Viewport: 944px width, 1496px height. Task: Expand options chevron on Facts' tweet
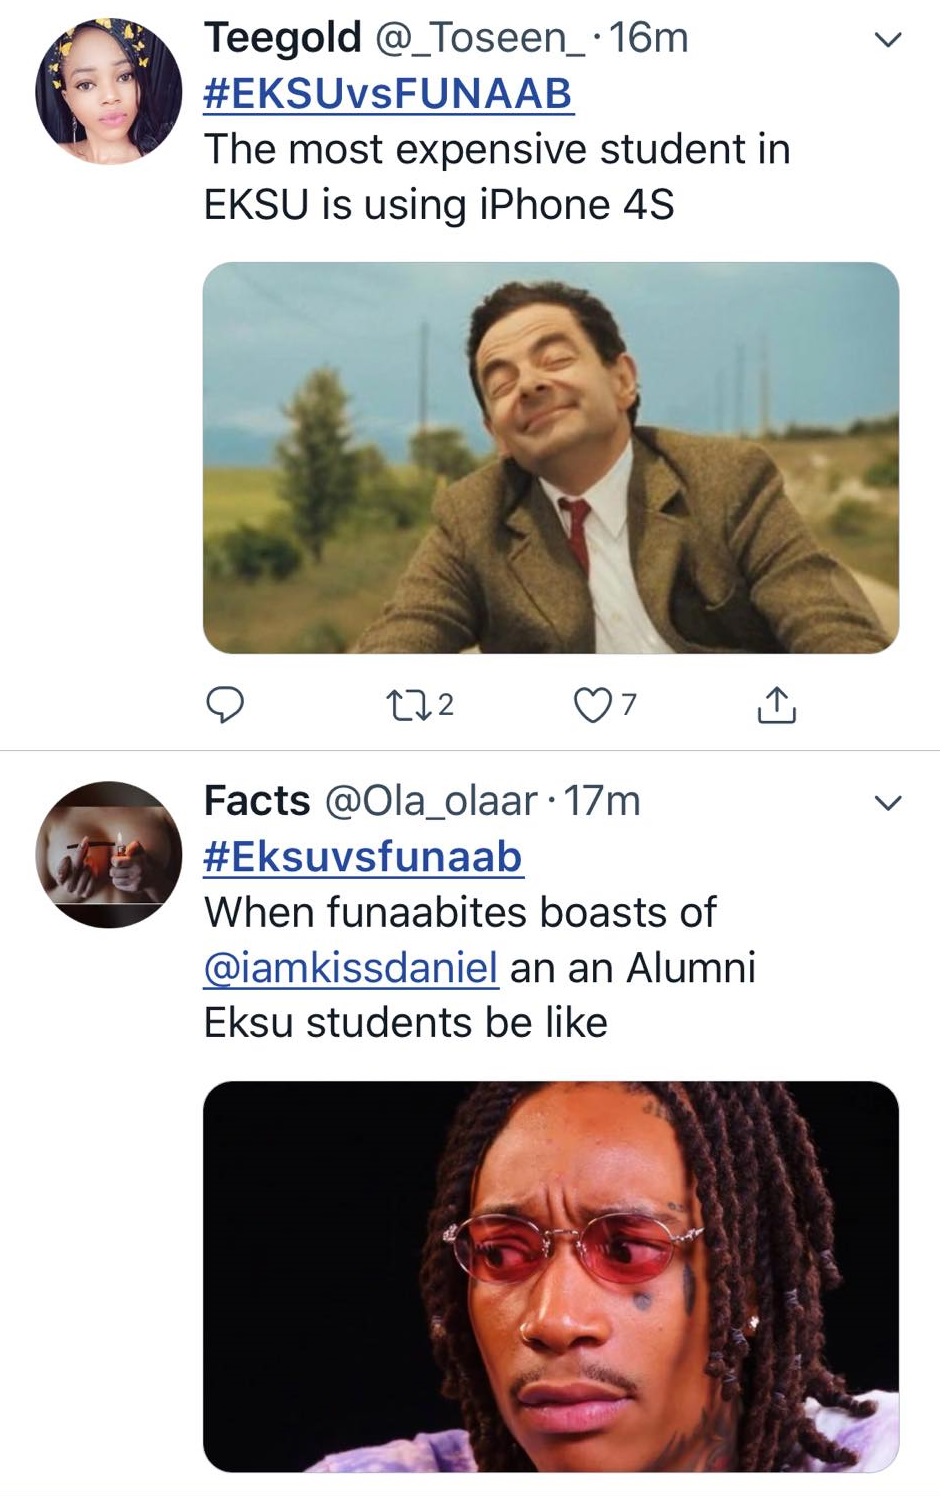(888, 803)
